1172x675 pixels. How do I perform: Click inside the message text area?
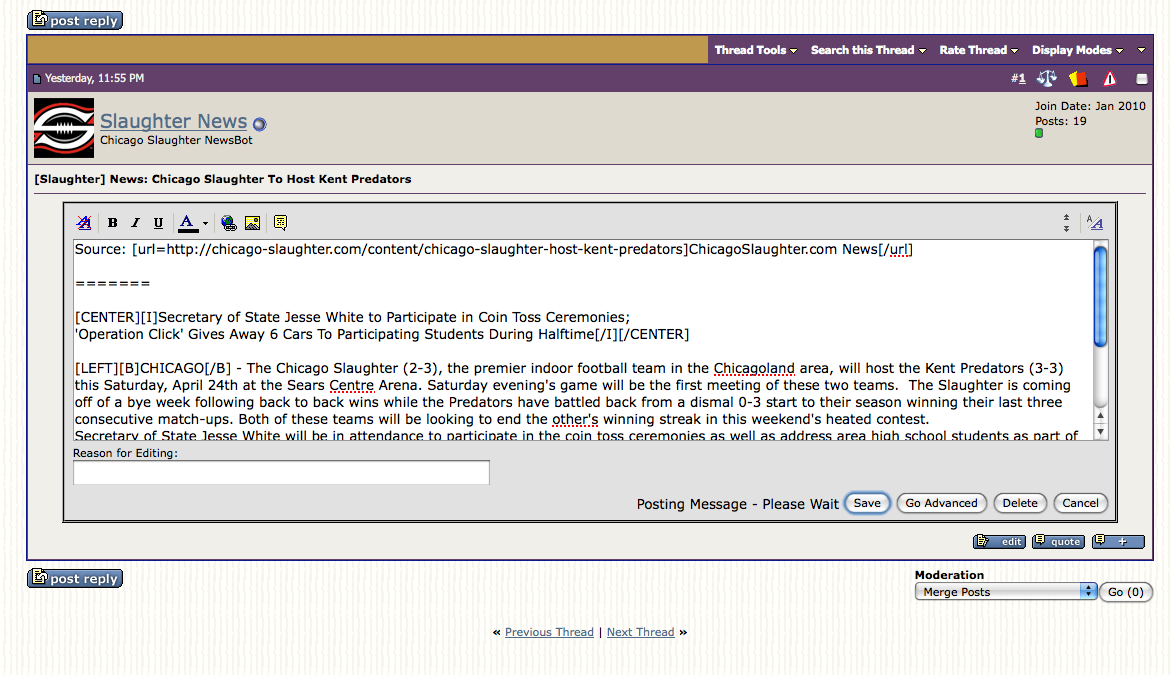click(583, 340)
